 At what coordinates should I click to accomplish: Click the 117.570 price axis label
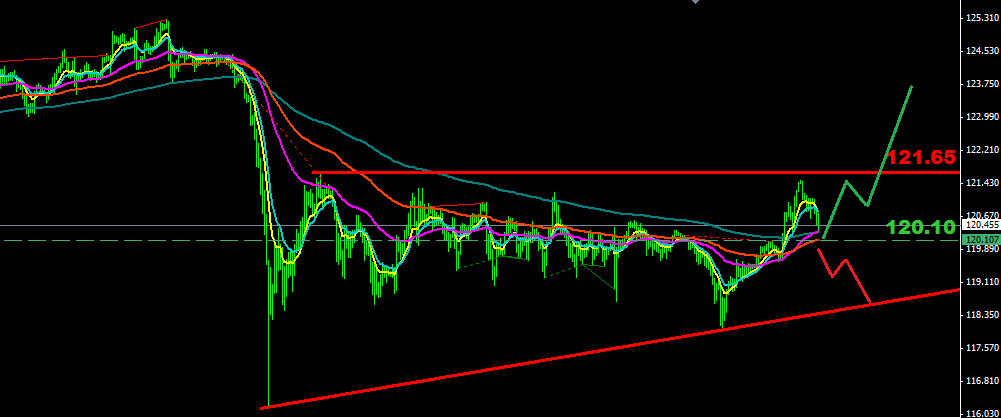pos(982,348)
